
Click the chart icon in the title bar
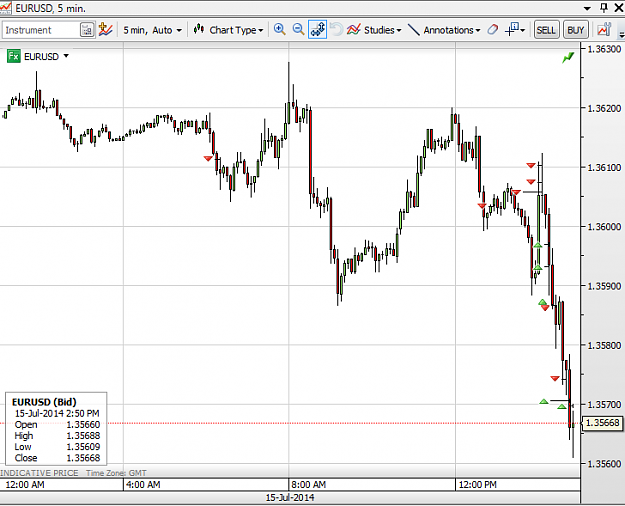point(6,8)
